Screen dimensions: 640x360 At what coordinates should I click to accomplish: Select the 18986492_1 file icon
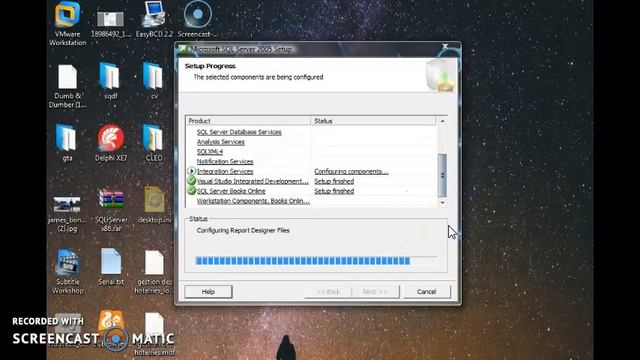111,23
